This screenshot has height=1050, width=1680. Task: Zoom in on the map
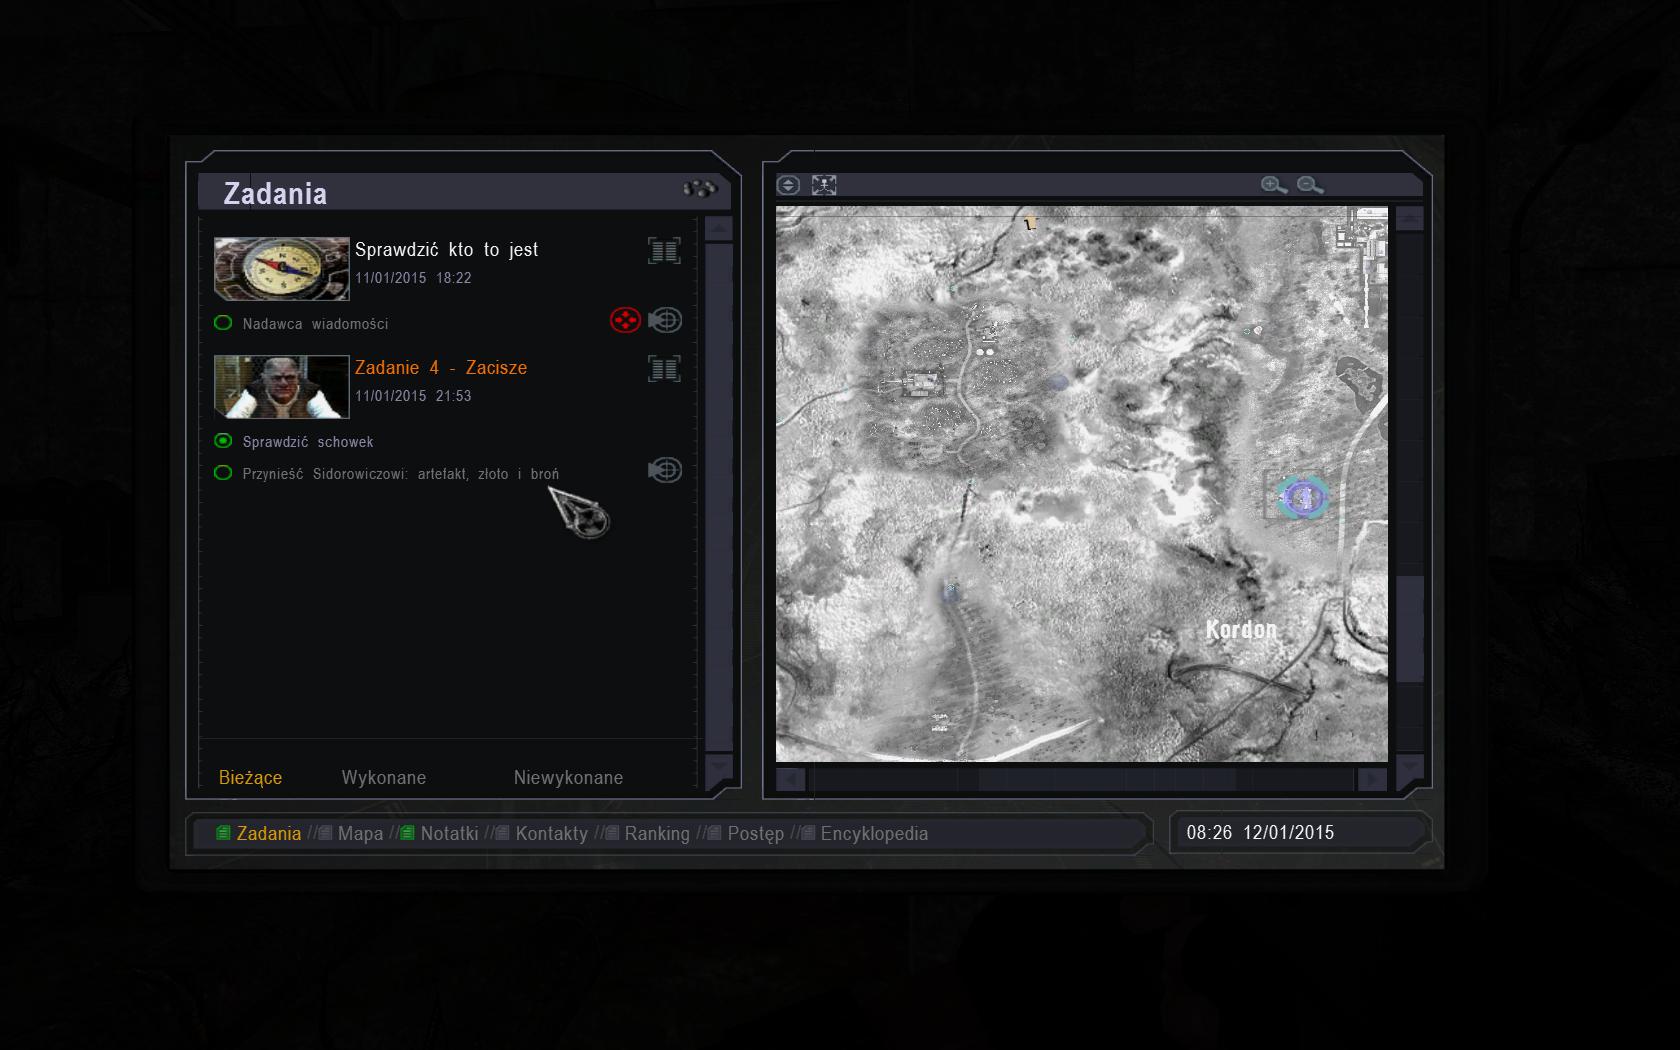click(x=1273, y=185)
